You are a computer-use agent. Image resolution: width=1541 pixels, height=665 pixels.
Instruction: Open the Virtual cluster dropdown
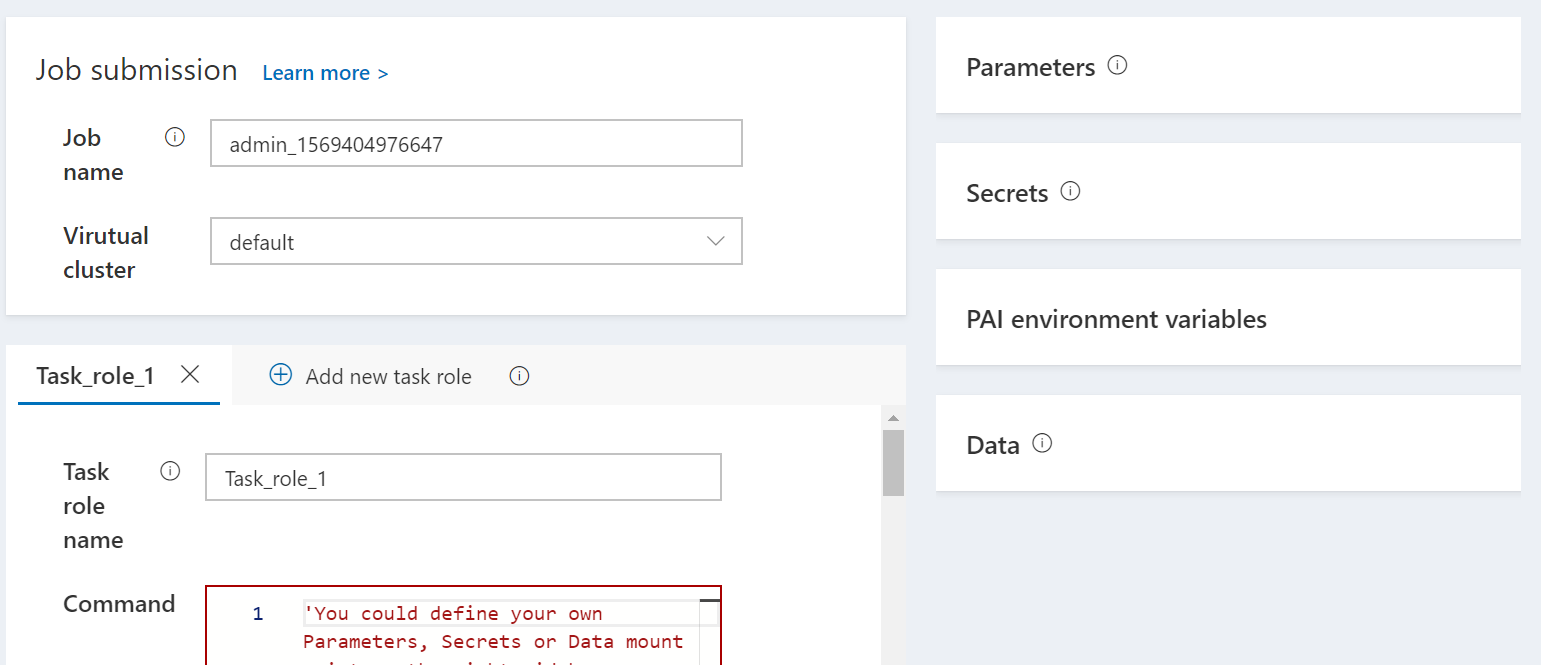pyautogui.click(x=476, y=241)
